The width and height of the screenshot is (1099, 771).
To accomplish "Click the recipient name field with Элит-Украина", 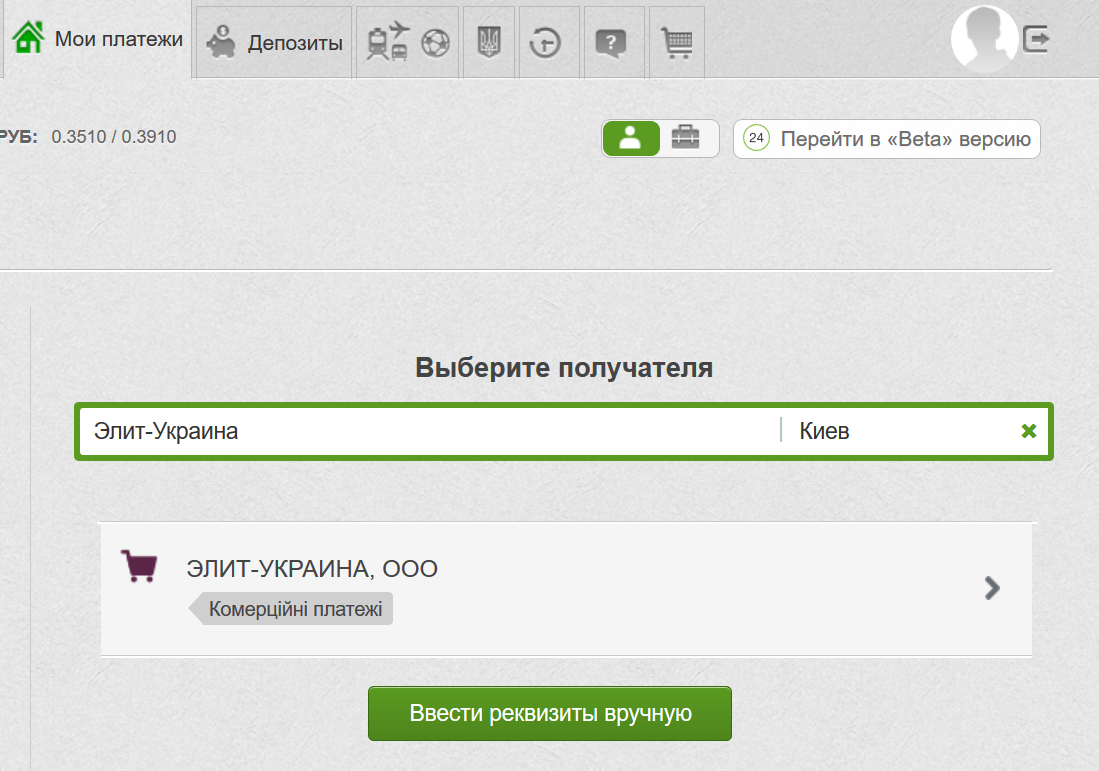I will pos(430,431).
